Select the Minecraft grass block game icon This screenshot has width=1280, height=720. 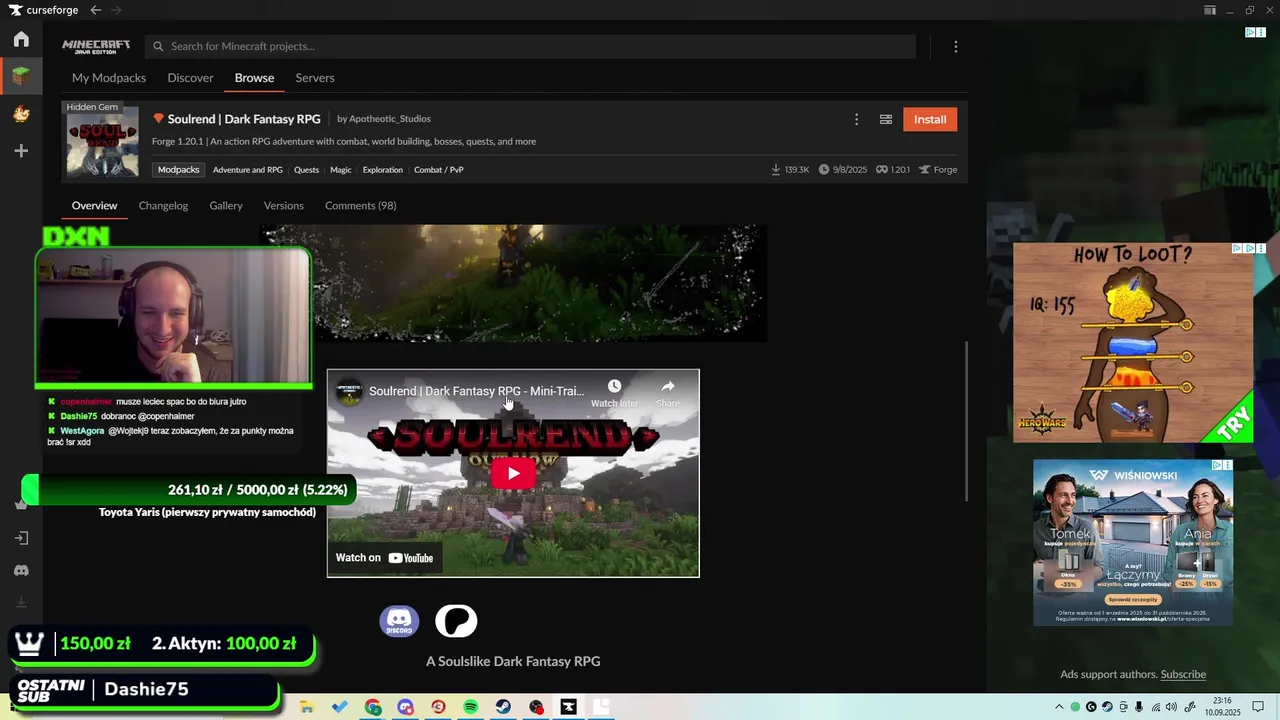pyautogui.click(x=21, y=76)
